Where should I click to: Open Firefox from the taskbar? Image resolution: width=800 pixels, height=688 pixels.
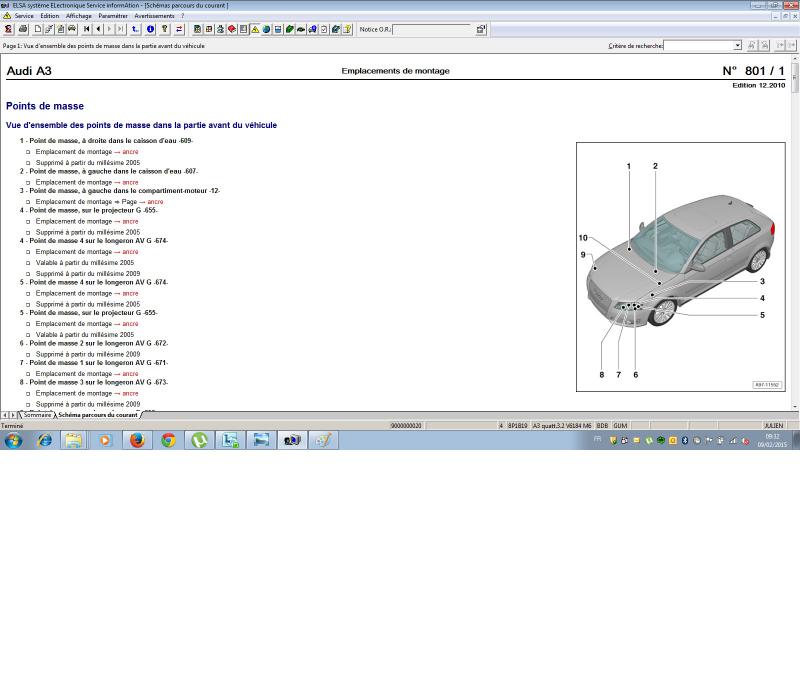click(x=137, y=440)
